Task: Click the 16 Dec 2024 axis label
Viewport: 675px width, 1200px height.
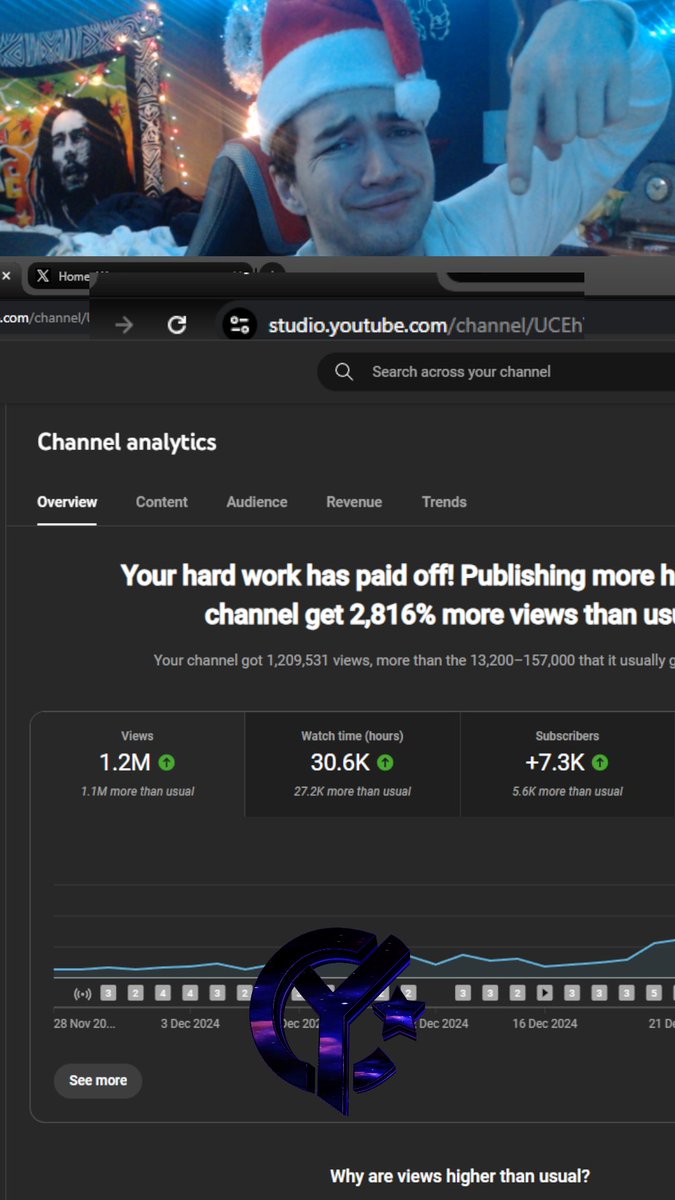Action: 545,1024
